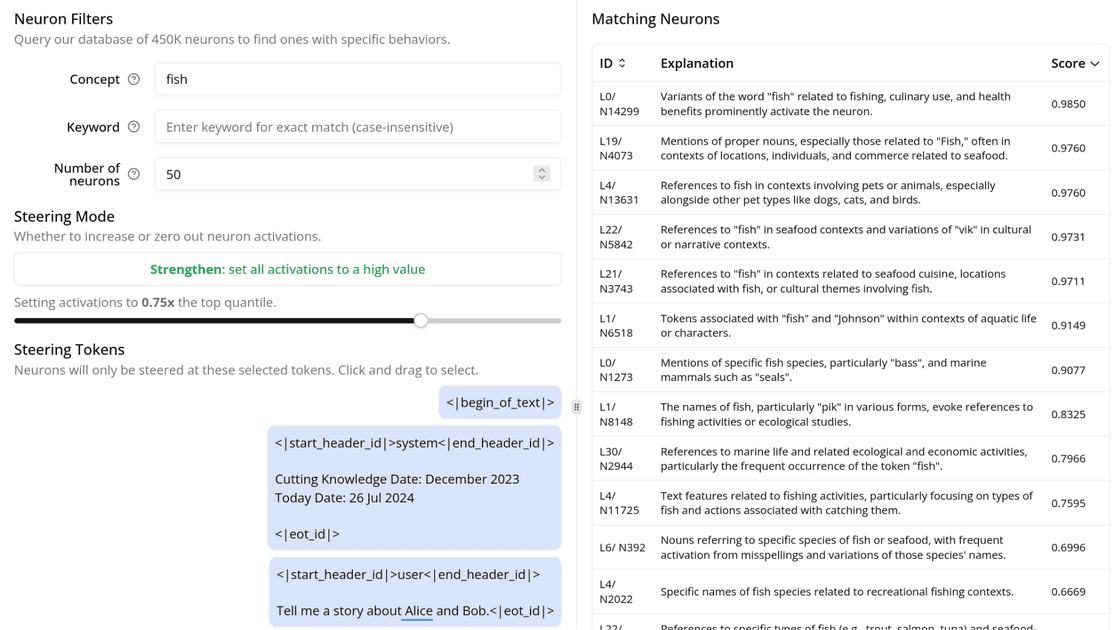Select neuron row L0/N14299
Image resolution: width=1114 pixels, height=630 pixels.
pyautogui.click(x=850, y=104)
